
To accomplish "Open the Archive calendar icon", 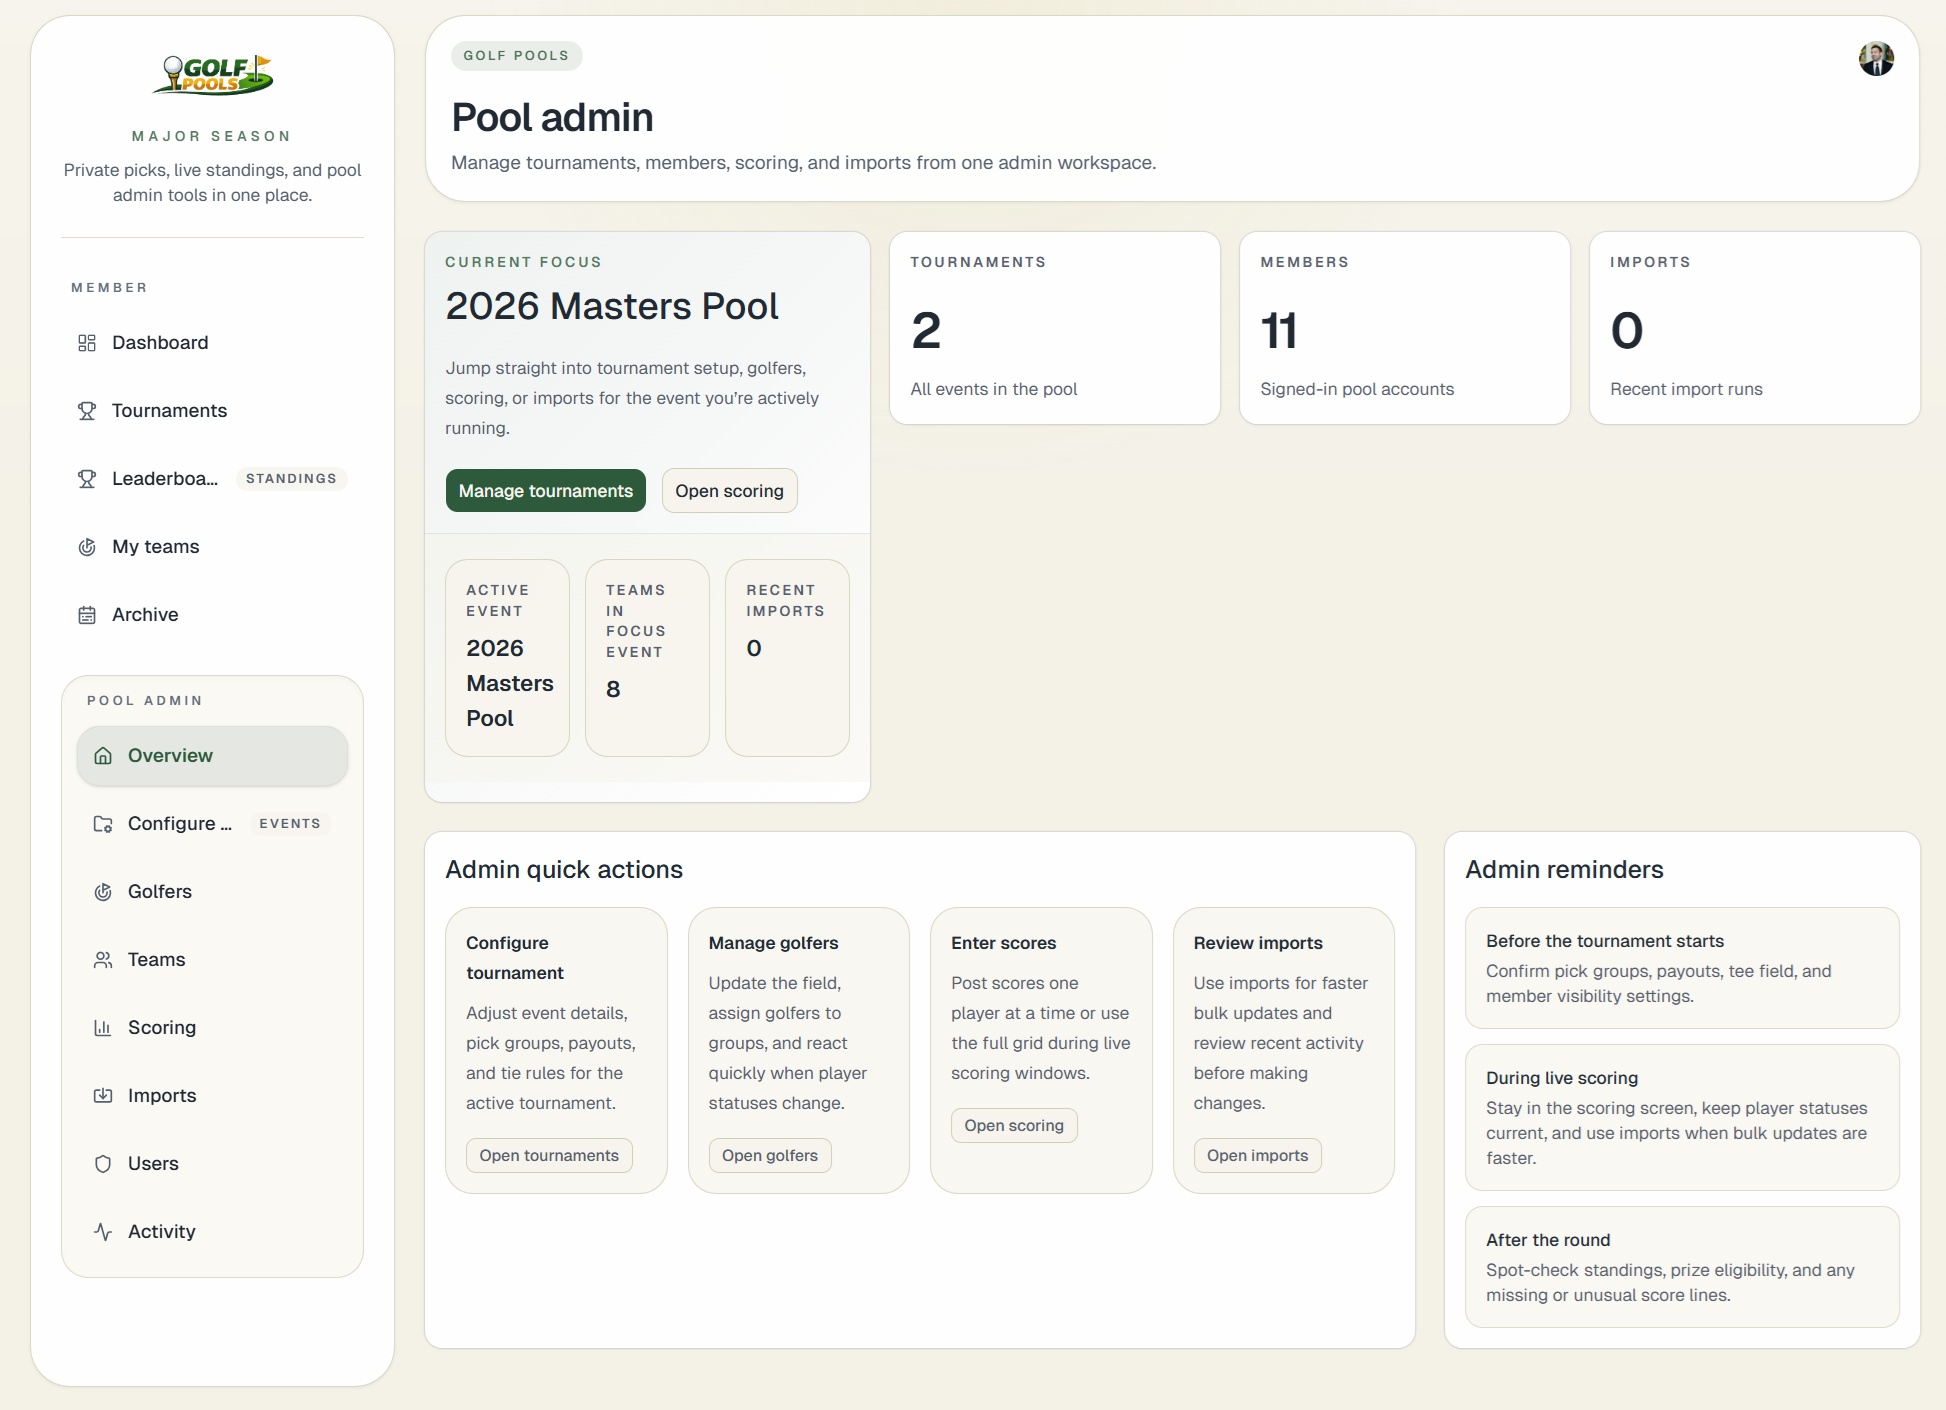I will click(x=87, y=614).
